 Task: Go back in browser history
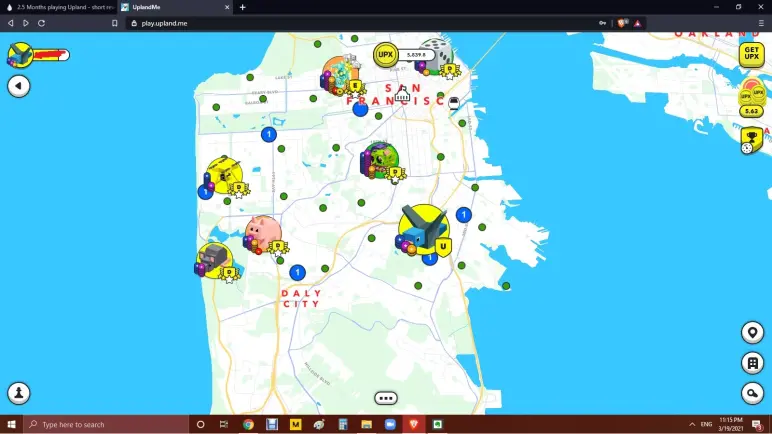coord(10,23)
